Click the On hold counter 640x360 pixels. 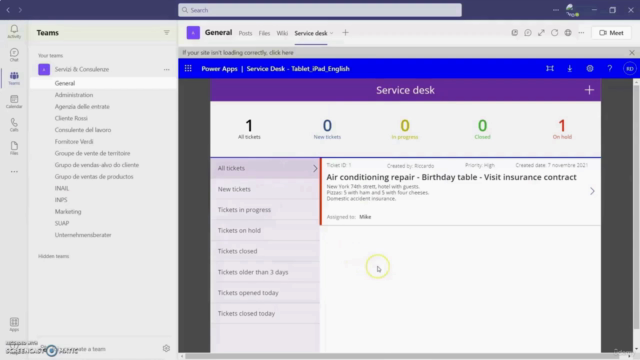coord(562,129)
